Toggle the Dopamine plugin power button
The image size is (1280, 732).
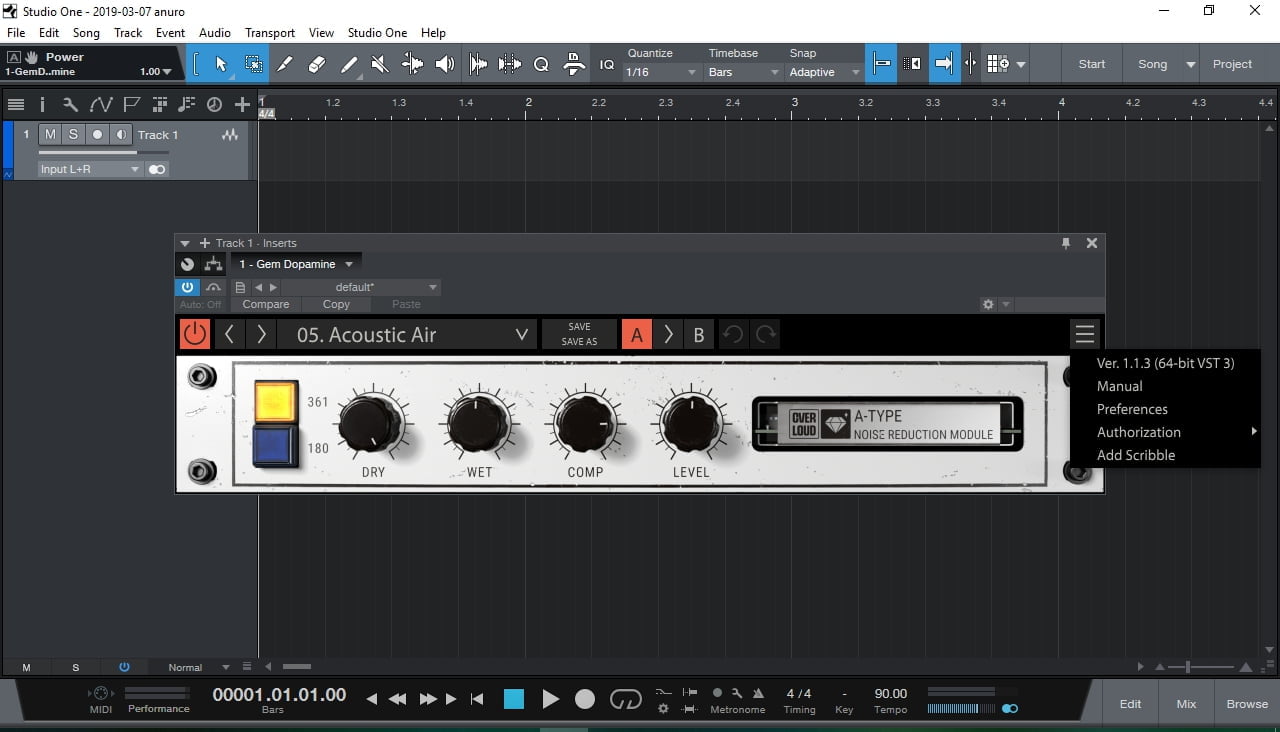coord(194,334)
